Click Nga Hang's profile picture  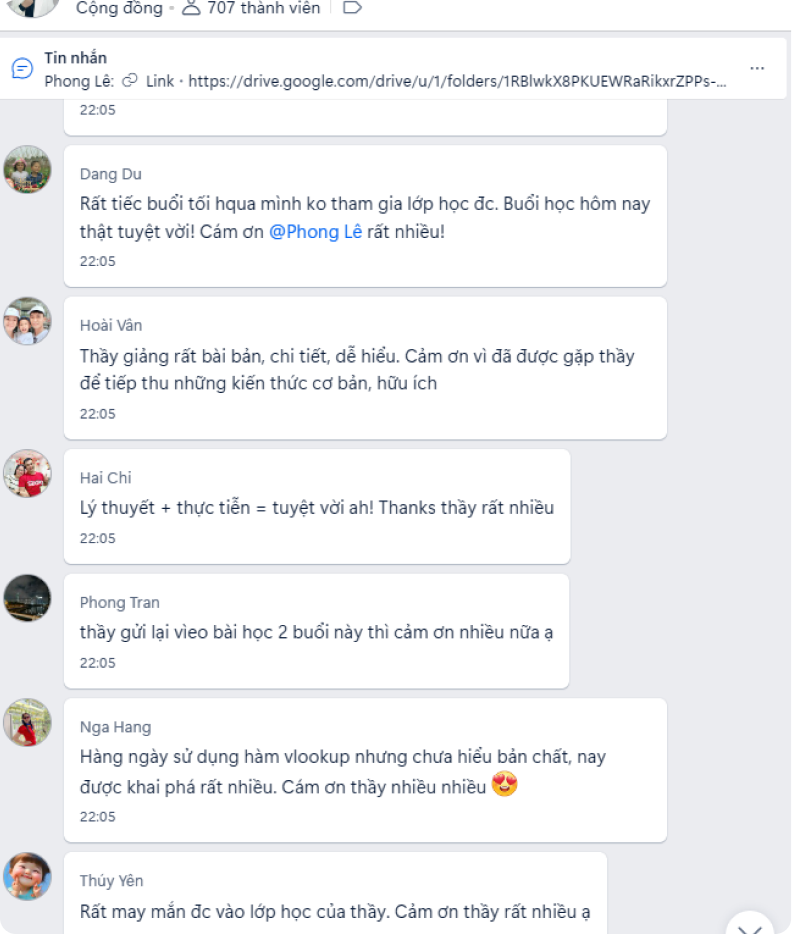[x=27, y=723]
